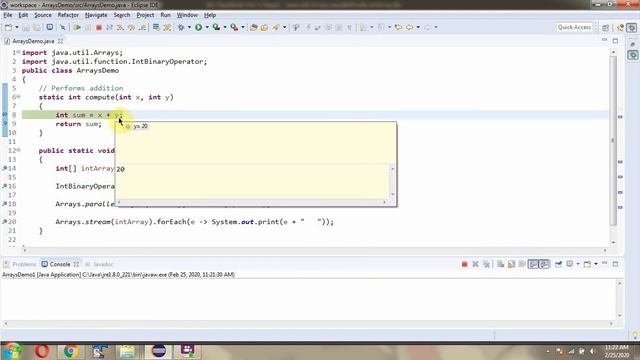Open the Project menu
The height and width of the screenshot is (360, 640).
pyautogui.click(x=145, y=15)
